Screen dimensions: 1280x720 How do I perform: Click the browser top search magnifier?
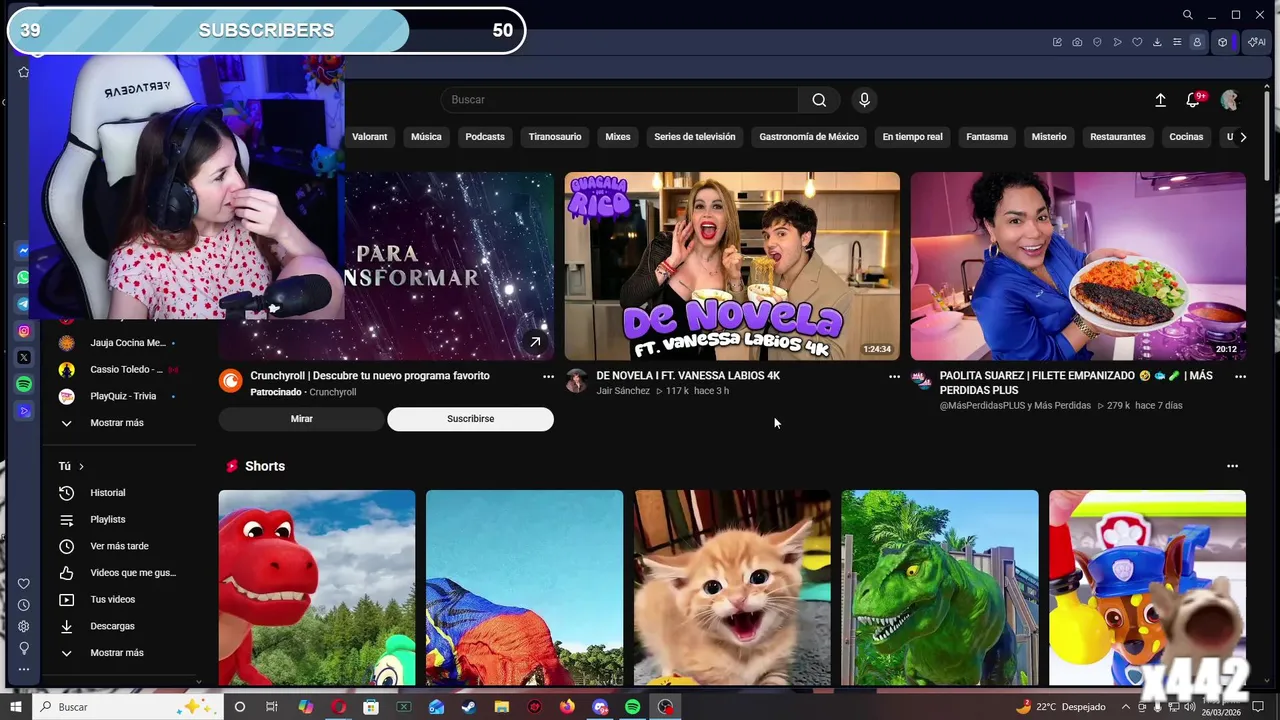1187,15
